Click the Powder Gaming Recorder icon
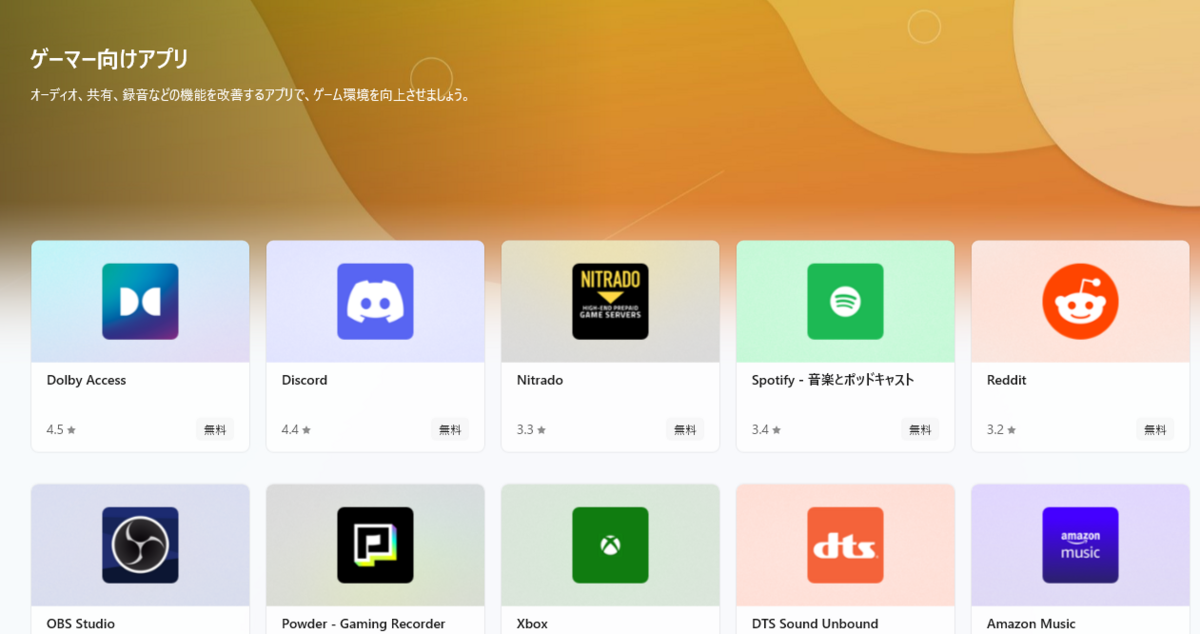The image size is (1200, 634). 375,545
